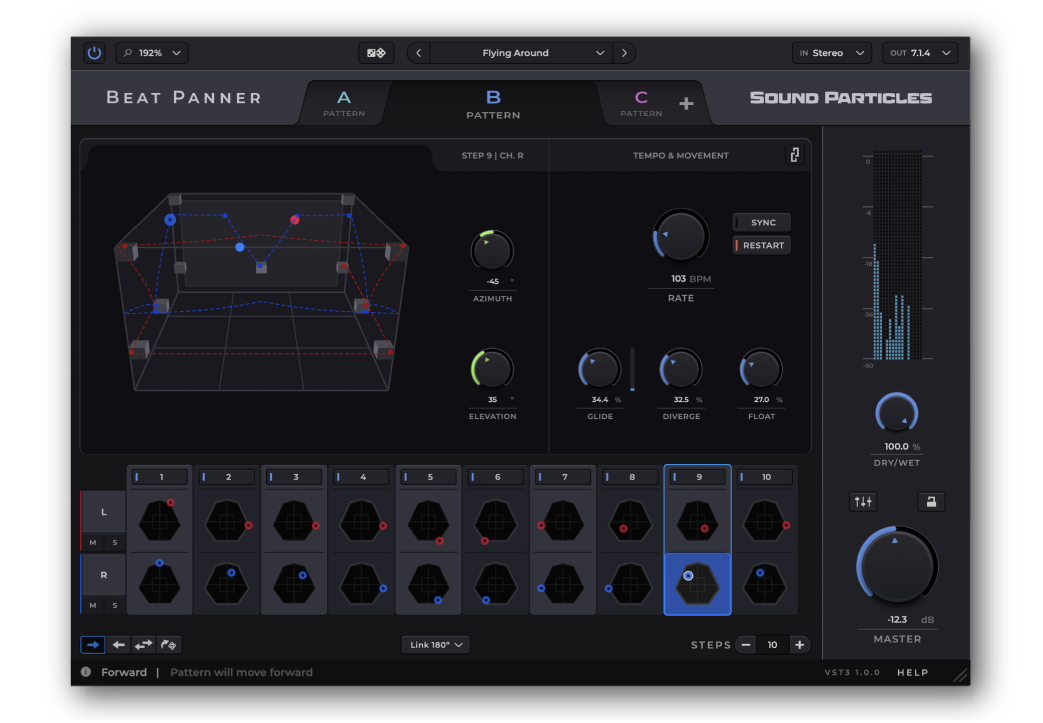Open the Flying Around preset dropdown

[x=521, y=53]
